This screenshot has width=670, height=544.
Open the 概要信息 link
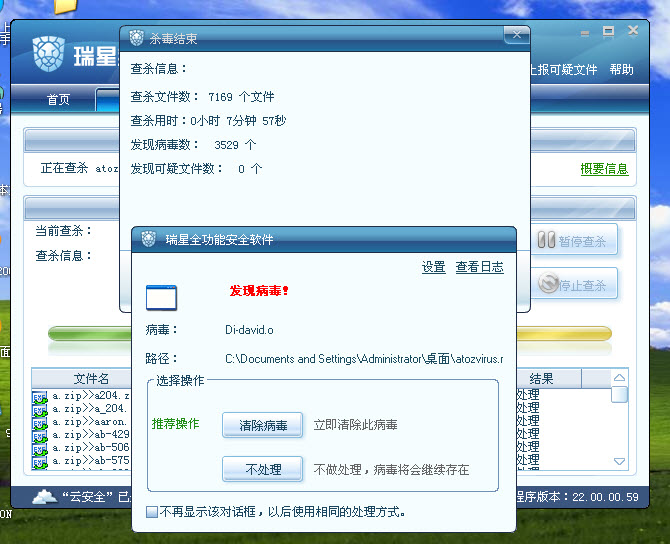(604, 169)
